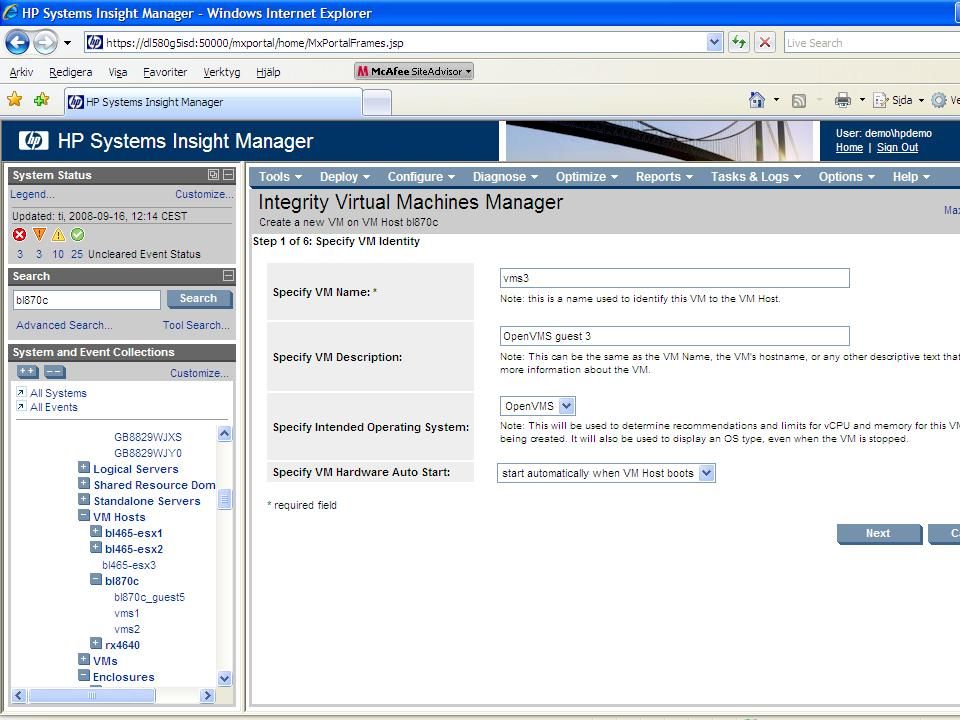This screenshot has width=960, height=720.
Task: Expand the VMs node
Action: click(x=84, y=659)
